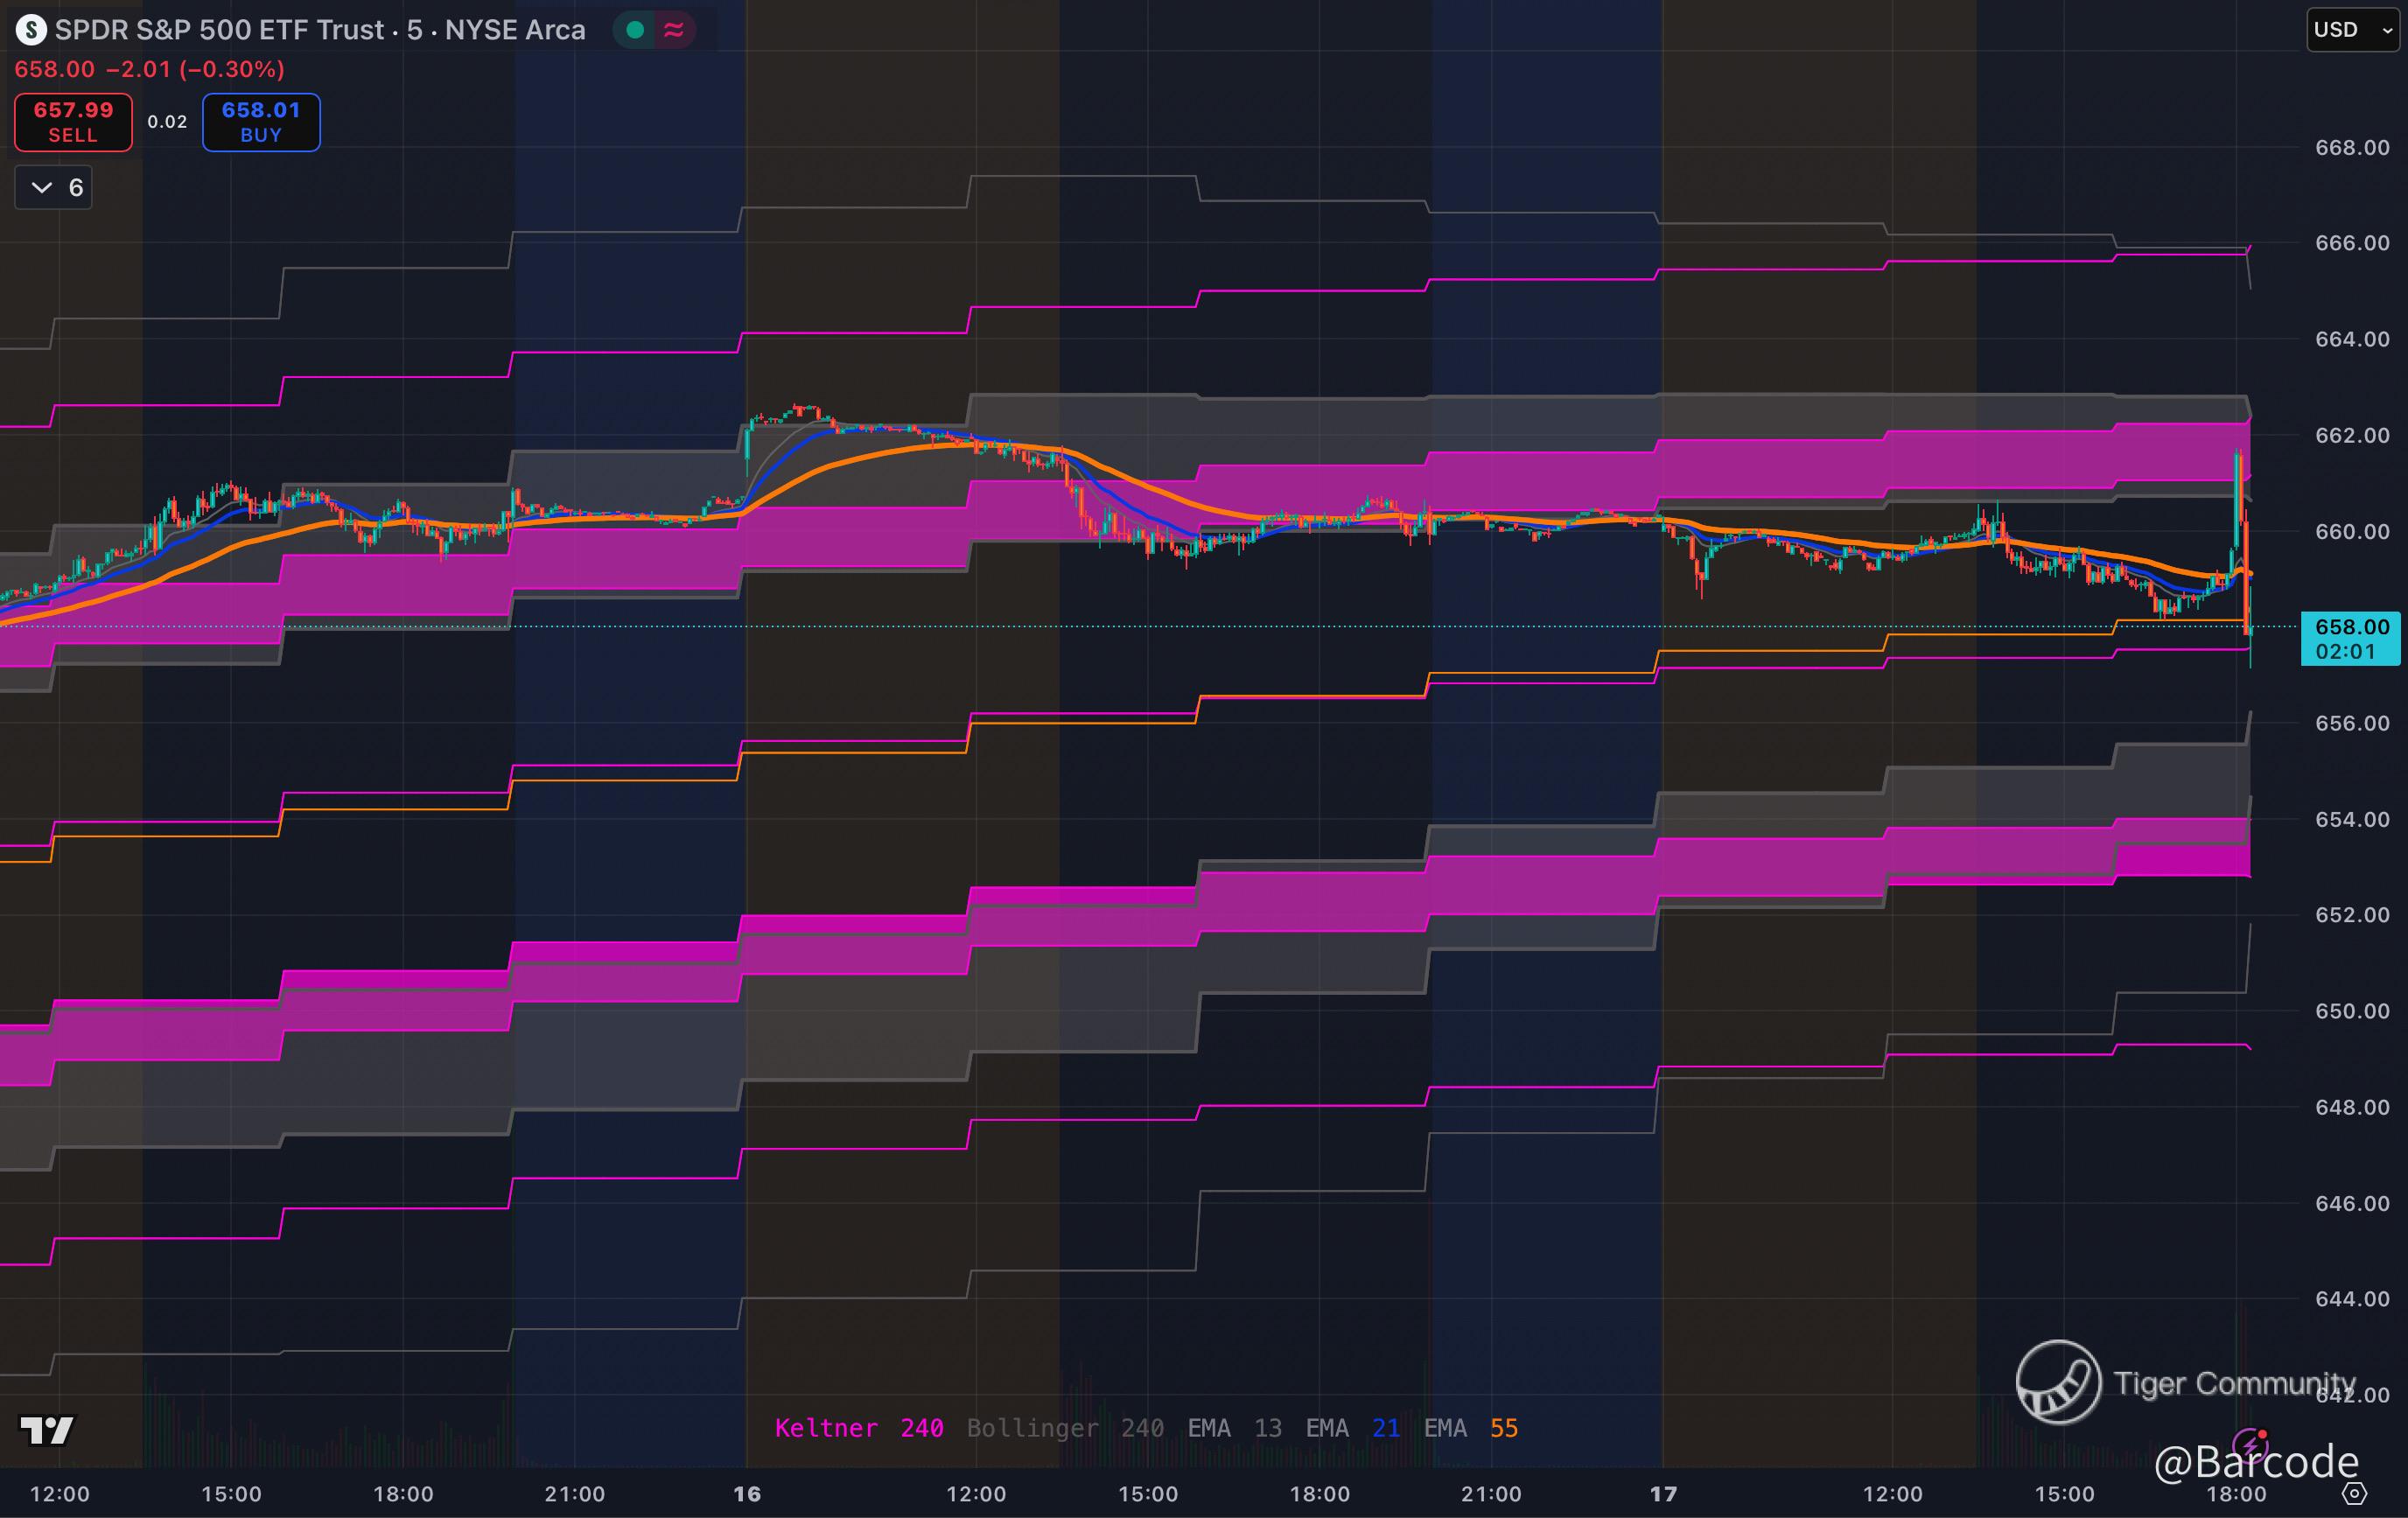Click the 0.02 spread value
The height and width of the screenshot is (1518, 2408).
tap(167, 122)
